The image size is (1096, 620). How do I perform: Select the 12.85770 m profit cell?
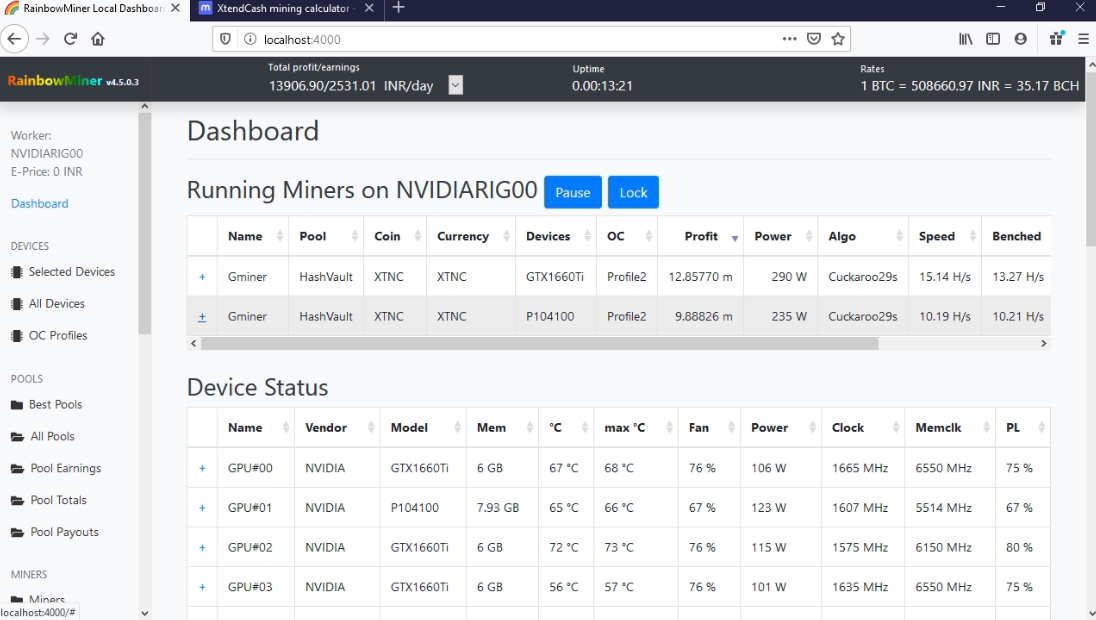pyautogui.click(x=700, y=277)
